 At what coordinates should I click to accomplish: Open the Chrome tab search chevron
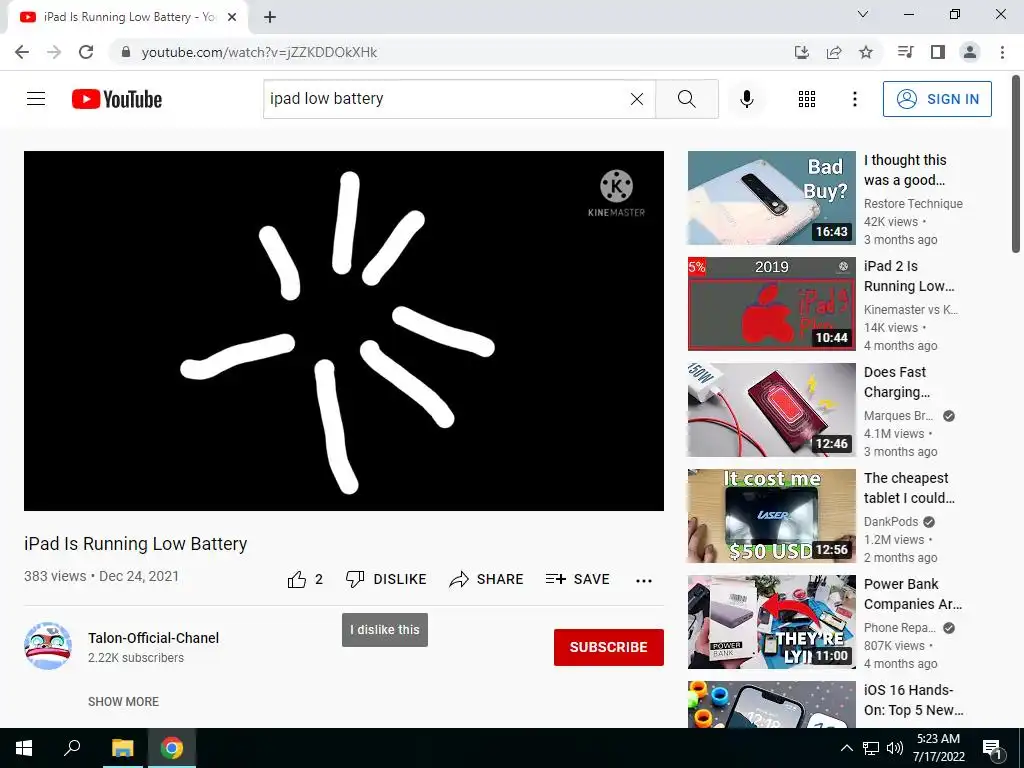pyautogui.click(x=863, y=14)
